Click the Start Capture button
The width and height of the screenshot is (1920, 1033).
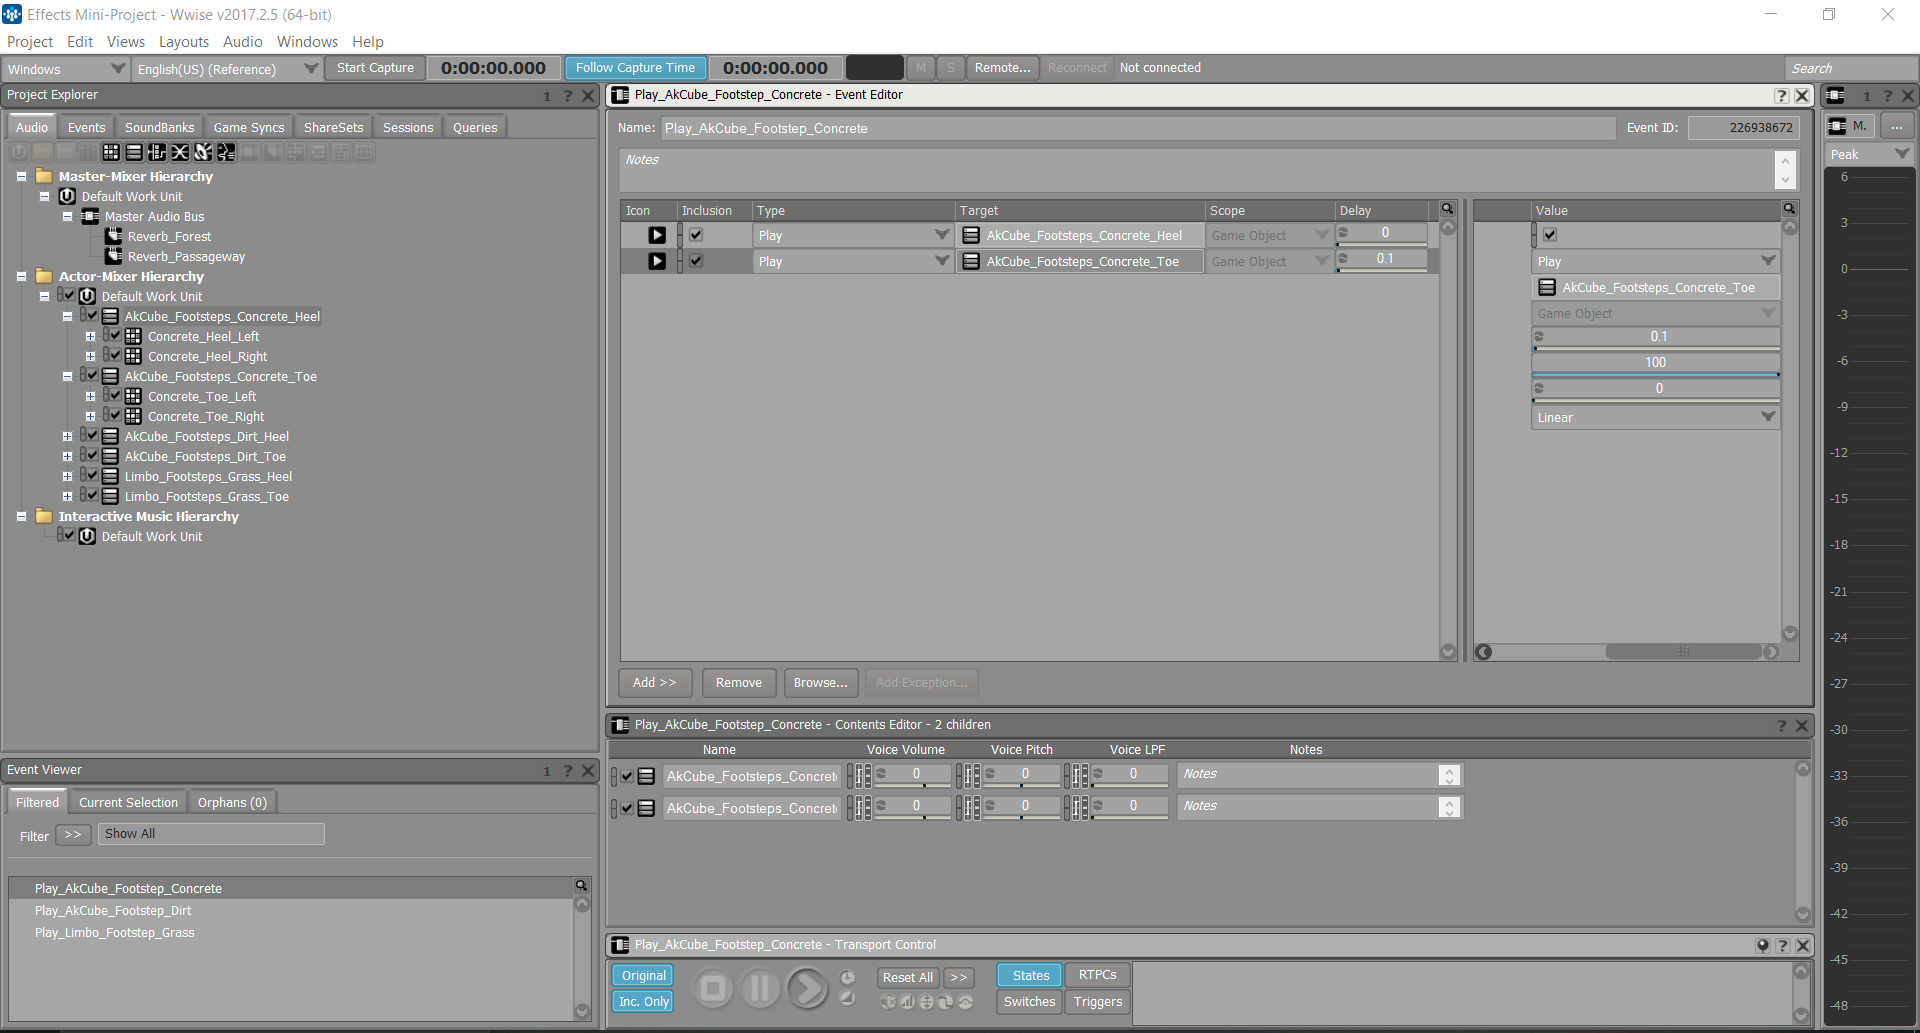tap(375, 68)
